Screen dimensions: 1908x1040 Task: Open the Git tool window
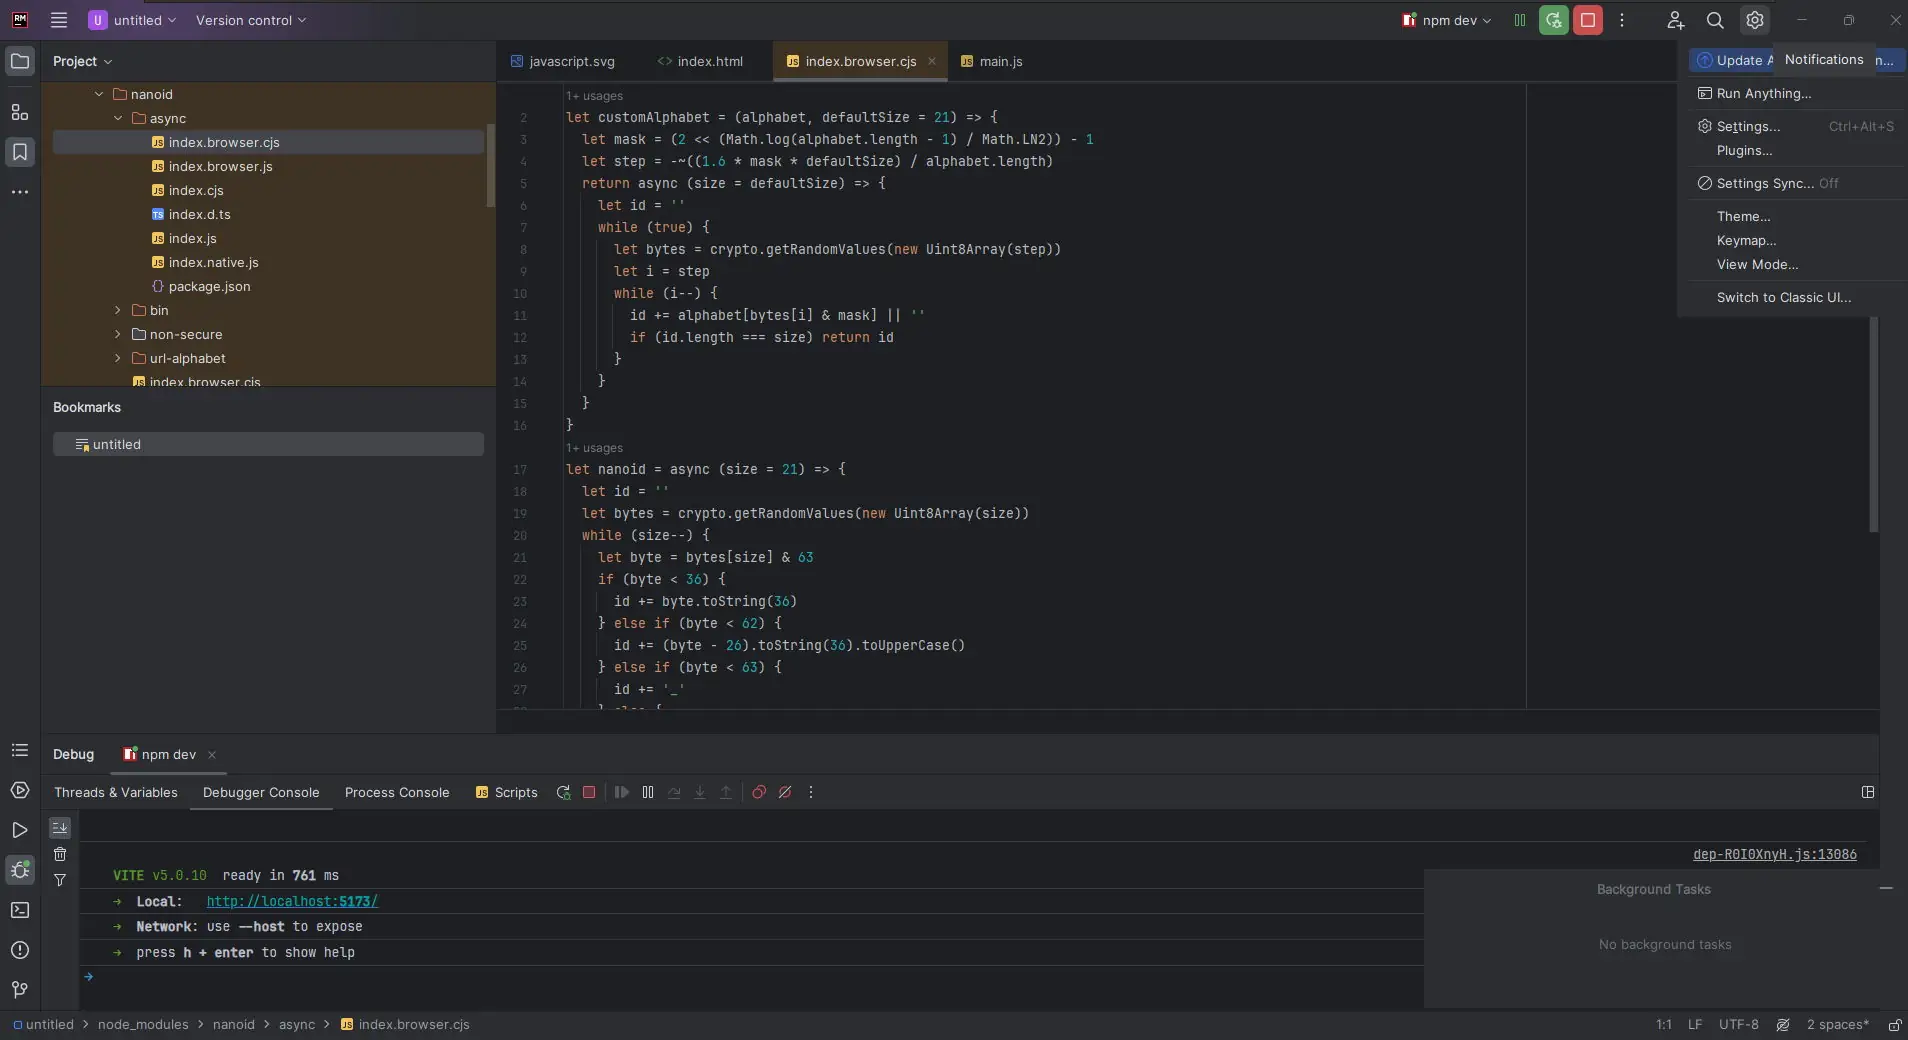(x=19, y=990)
